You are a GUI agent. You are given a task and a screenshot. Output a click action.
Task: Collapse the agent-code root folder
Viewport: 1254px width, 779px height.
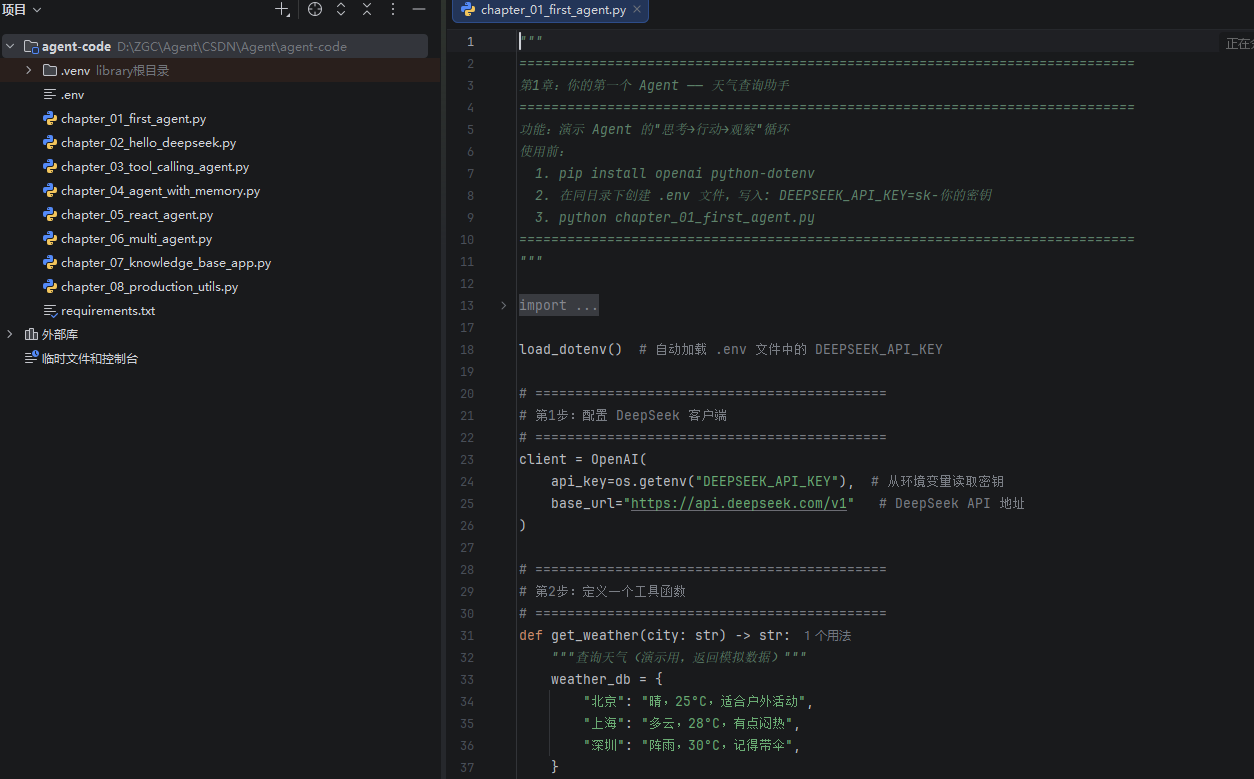point(10,47)
